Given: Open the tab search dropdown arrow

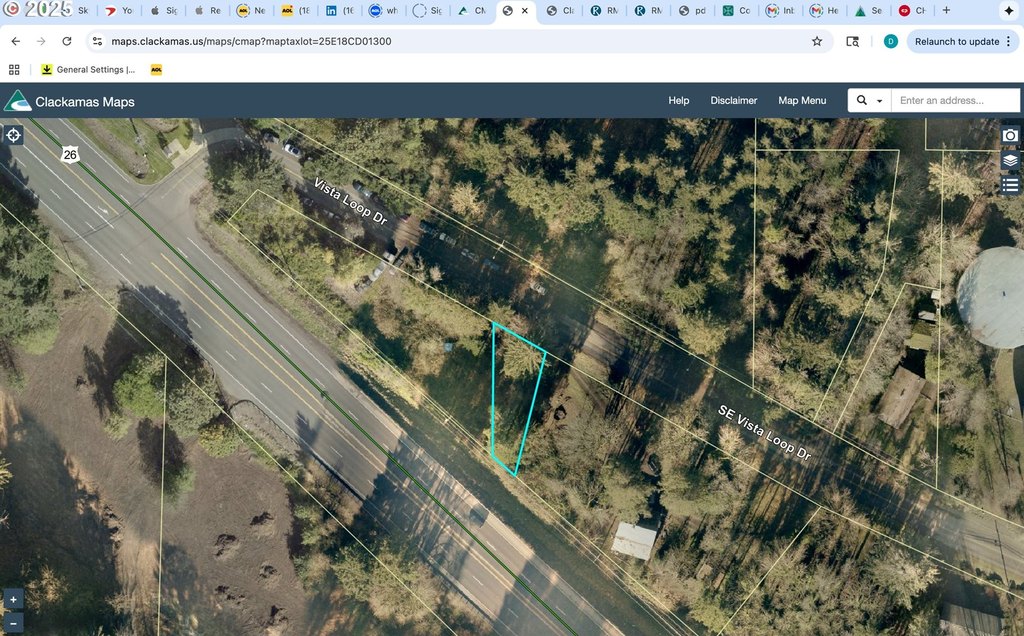Looking at the screenshot, I should 1007,11.
